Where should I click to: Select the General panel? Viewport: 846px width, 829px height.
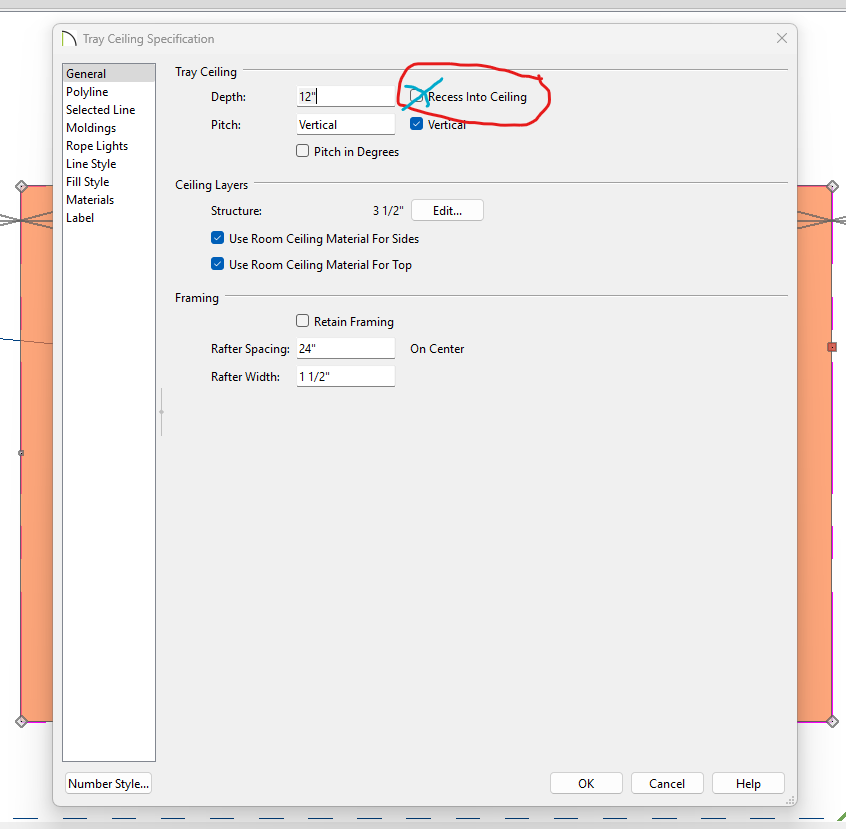tap(108, 73)
